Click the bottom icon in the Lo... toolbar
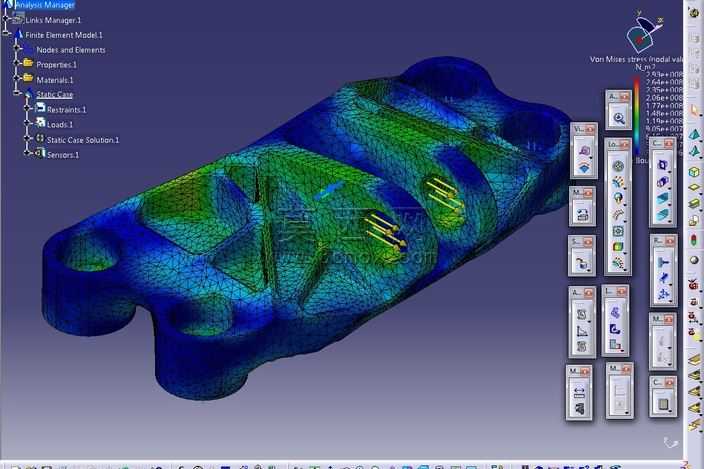The image size is (704, 469). (618, 263)
